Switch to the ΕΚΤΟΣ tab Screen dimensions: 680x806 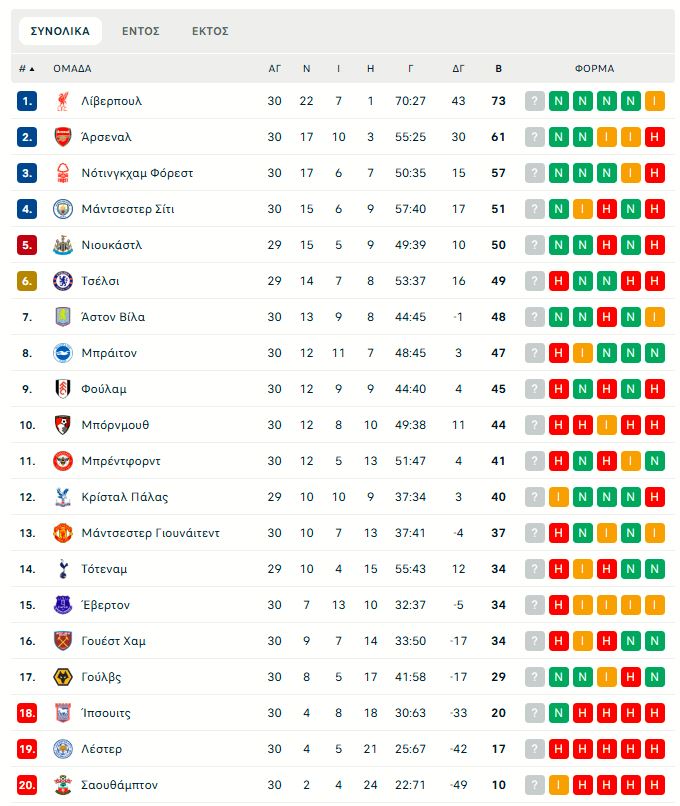click(x=210, y=31)
